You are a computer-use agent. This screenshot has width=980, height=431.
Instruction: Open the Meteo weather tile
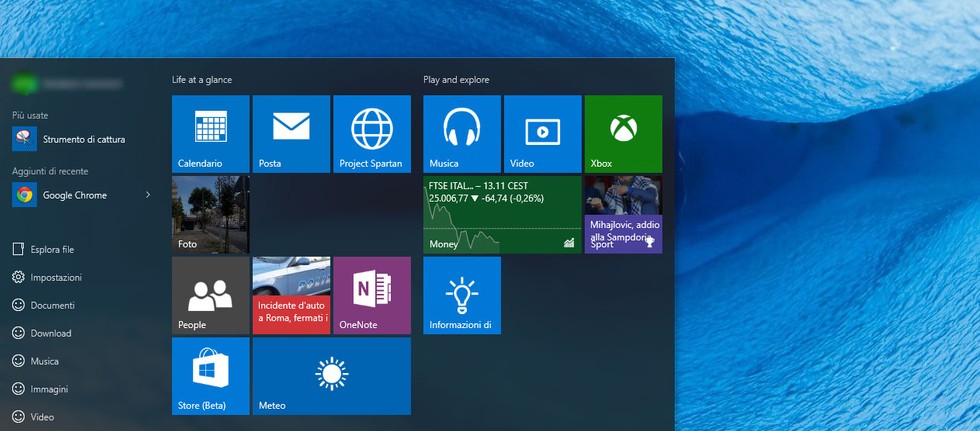[331, 375]
